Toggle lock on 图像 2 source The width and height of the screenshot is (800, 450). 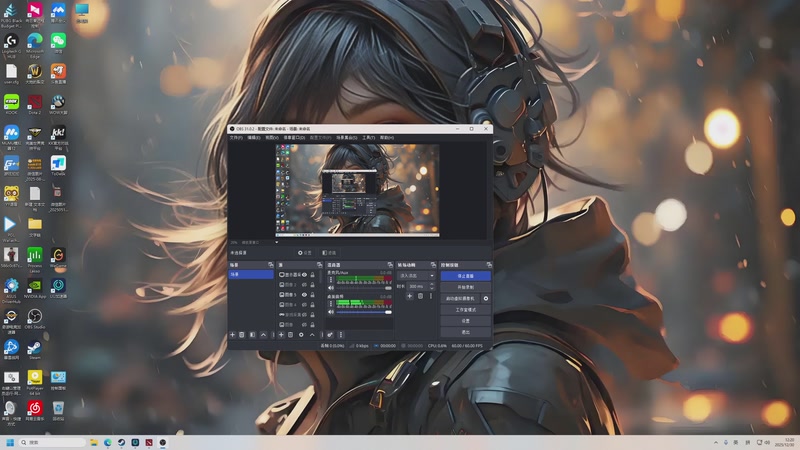[313, 285]
